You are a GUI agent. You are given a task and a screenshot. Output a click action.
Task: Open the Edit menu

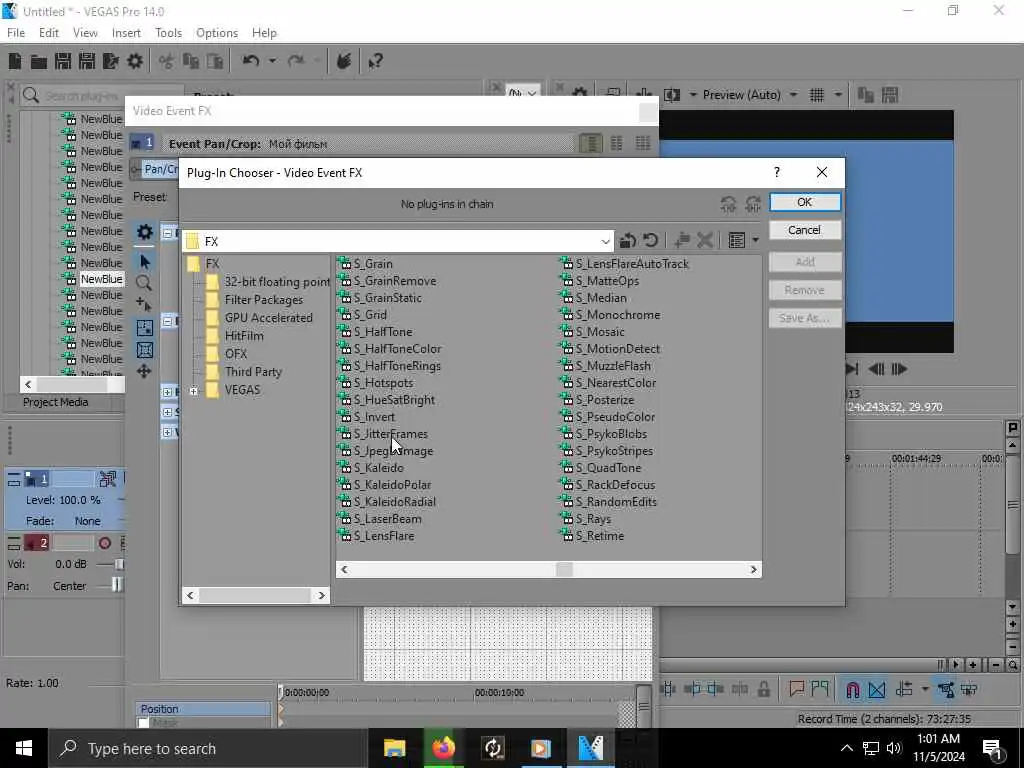pyautogui.click(x=48, y=33)
